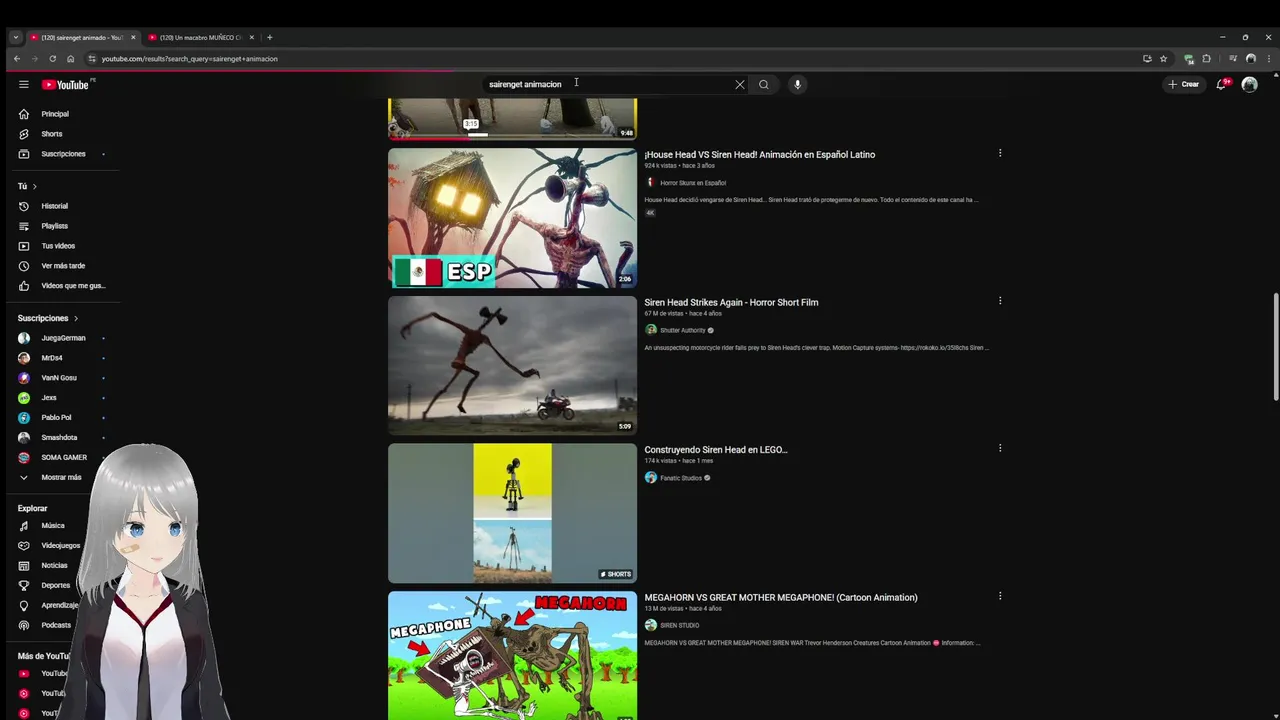Click Construyendo Siren Head en LEGO title

pos(716,450)
